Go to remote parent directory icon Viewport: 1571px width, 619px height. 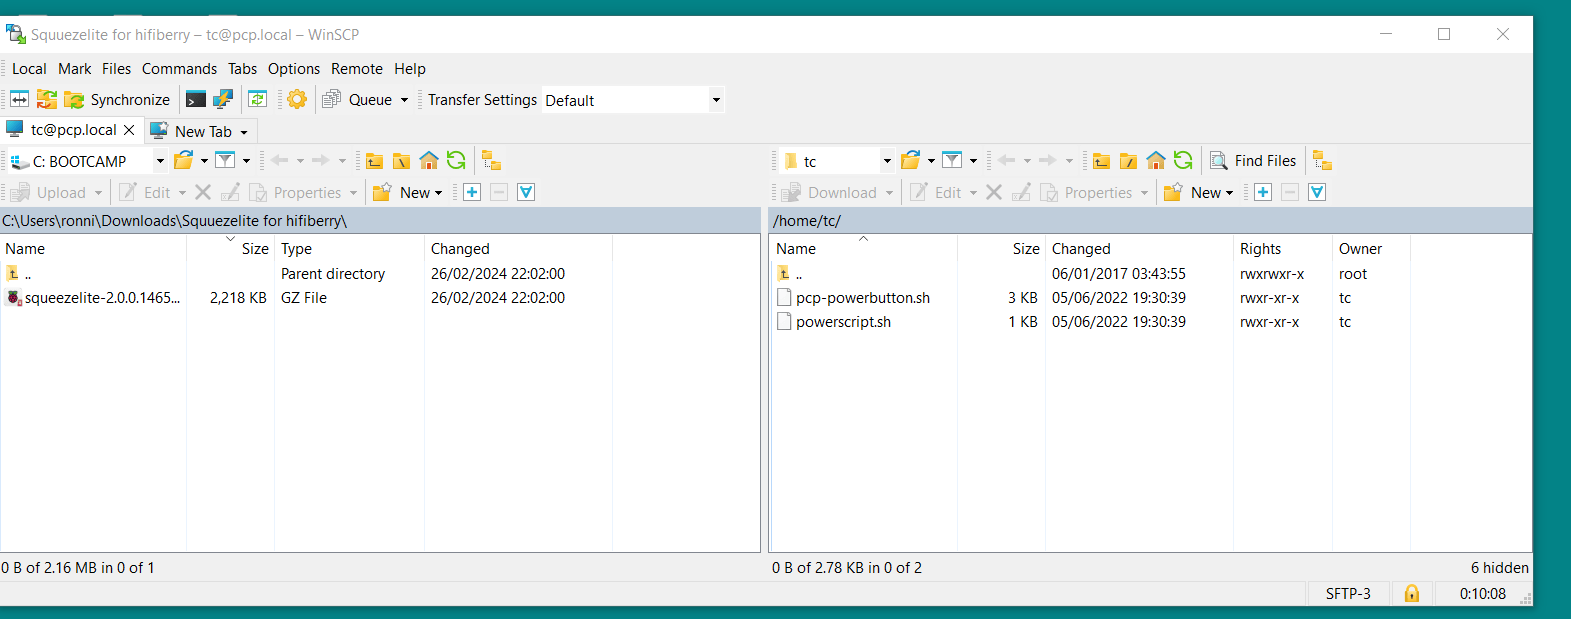tap(1101, 161)
